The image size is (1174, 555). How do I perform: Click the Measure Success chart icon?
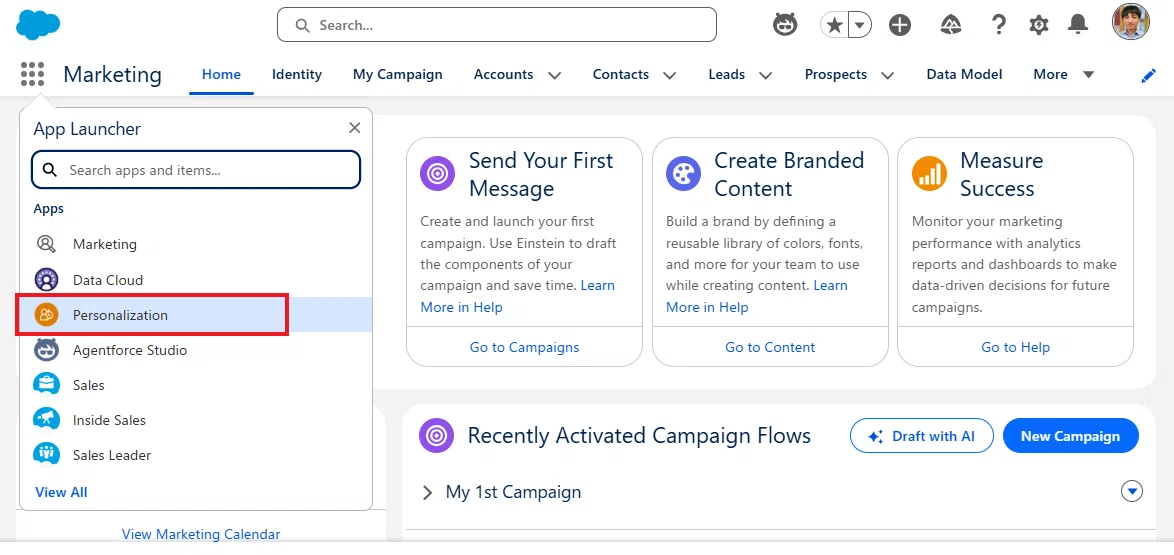pos(929,175)
